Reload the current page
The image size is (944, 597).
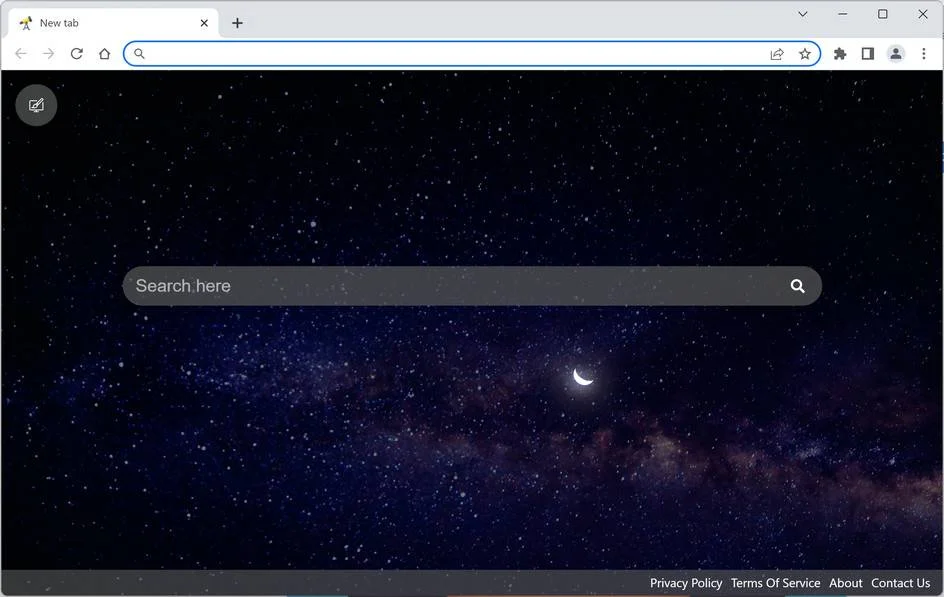point(76,54)
